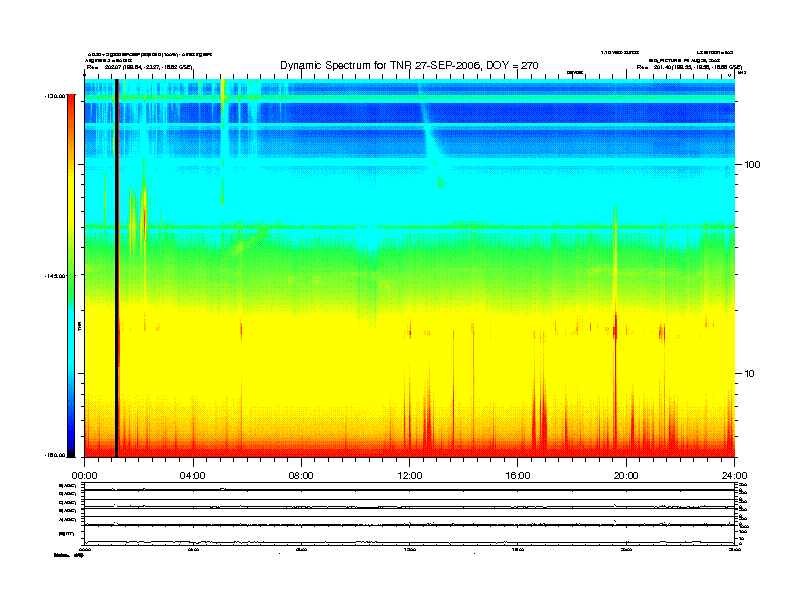The width and height of the screenshot is (792, 612).
Task: Select the 08:00 time axis label
Action: coord(301,476)
